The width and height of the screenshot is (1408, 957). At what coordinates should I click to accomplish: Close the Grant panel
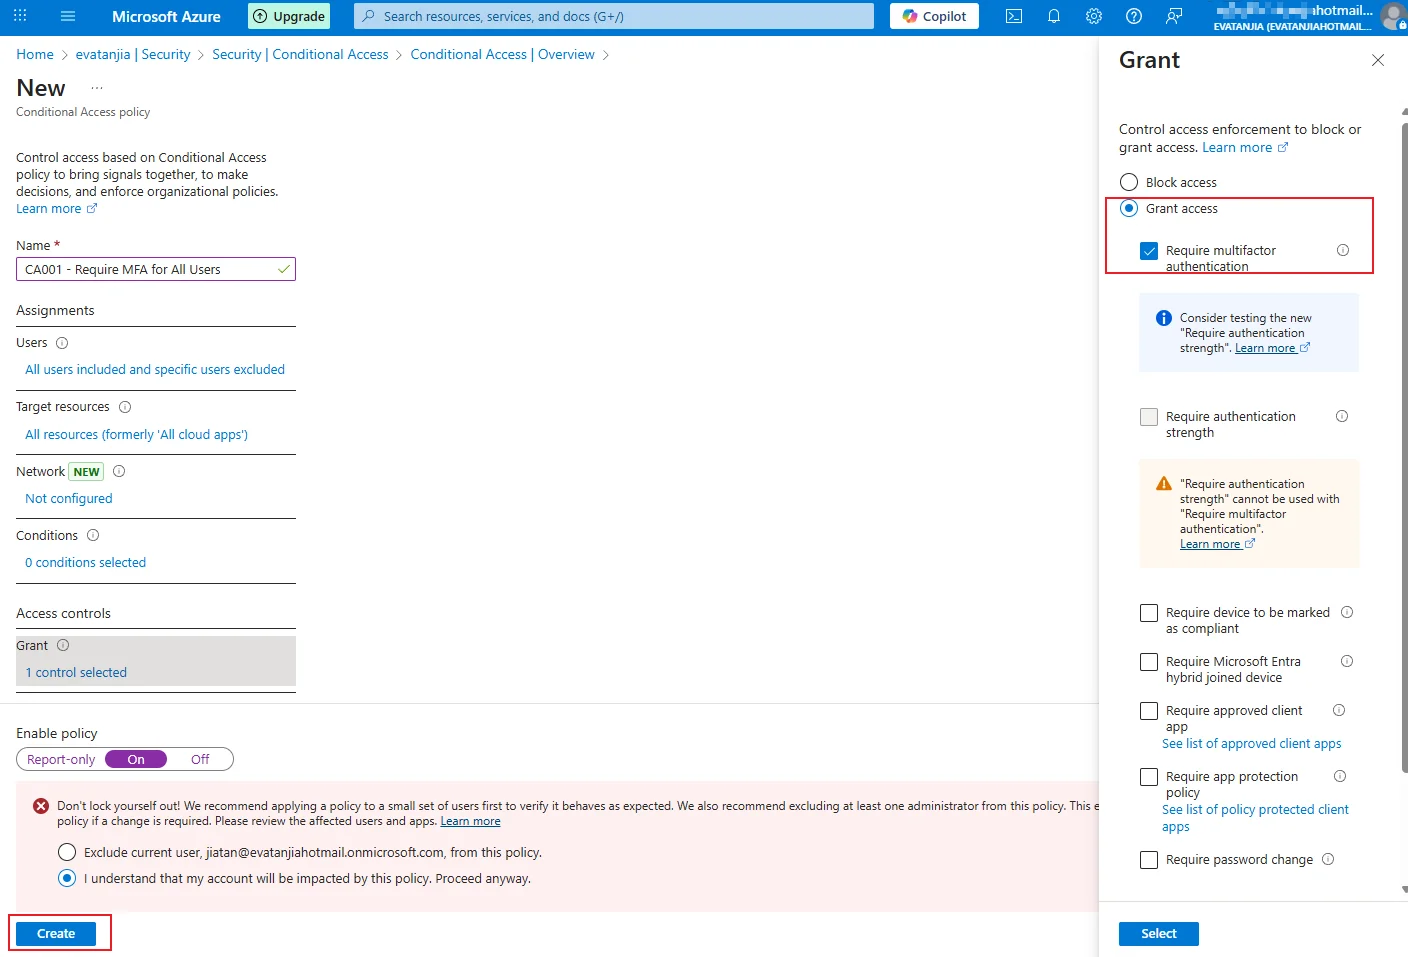tap(1378, 60)
